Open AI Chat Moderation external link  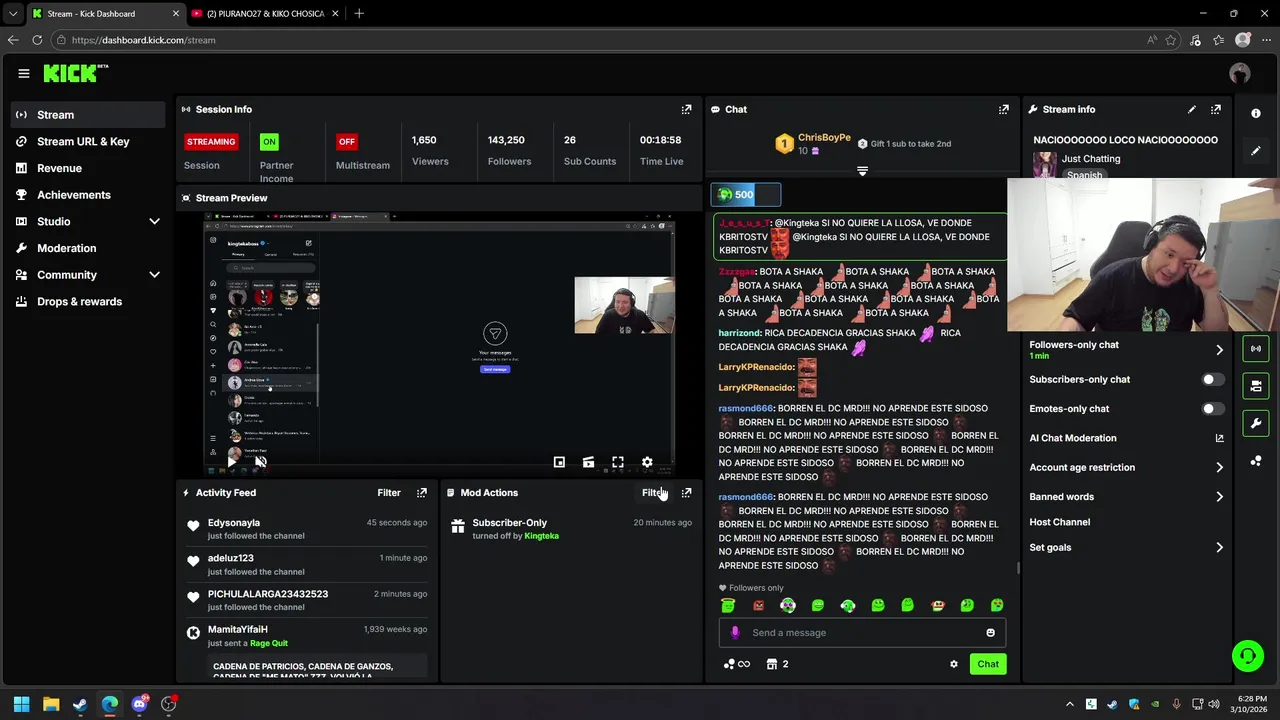tap(1219, 438)
